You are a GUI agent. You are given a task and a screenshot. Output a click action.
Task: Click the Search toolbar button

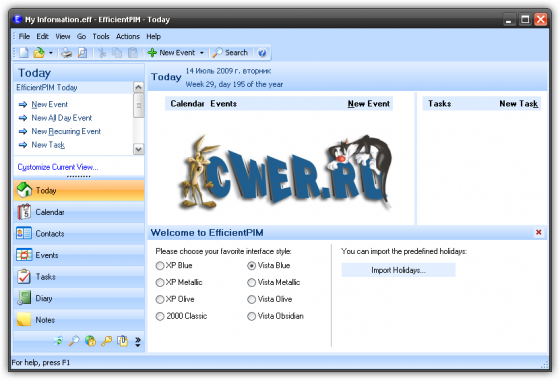click(230, 53)
